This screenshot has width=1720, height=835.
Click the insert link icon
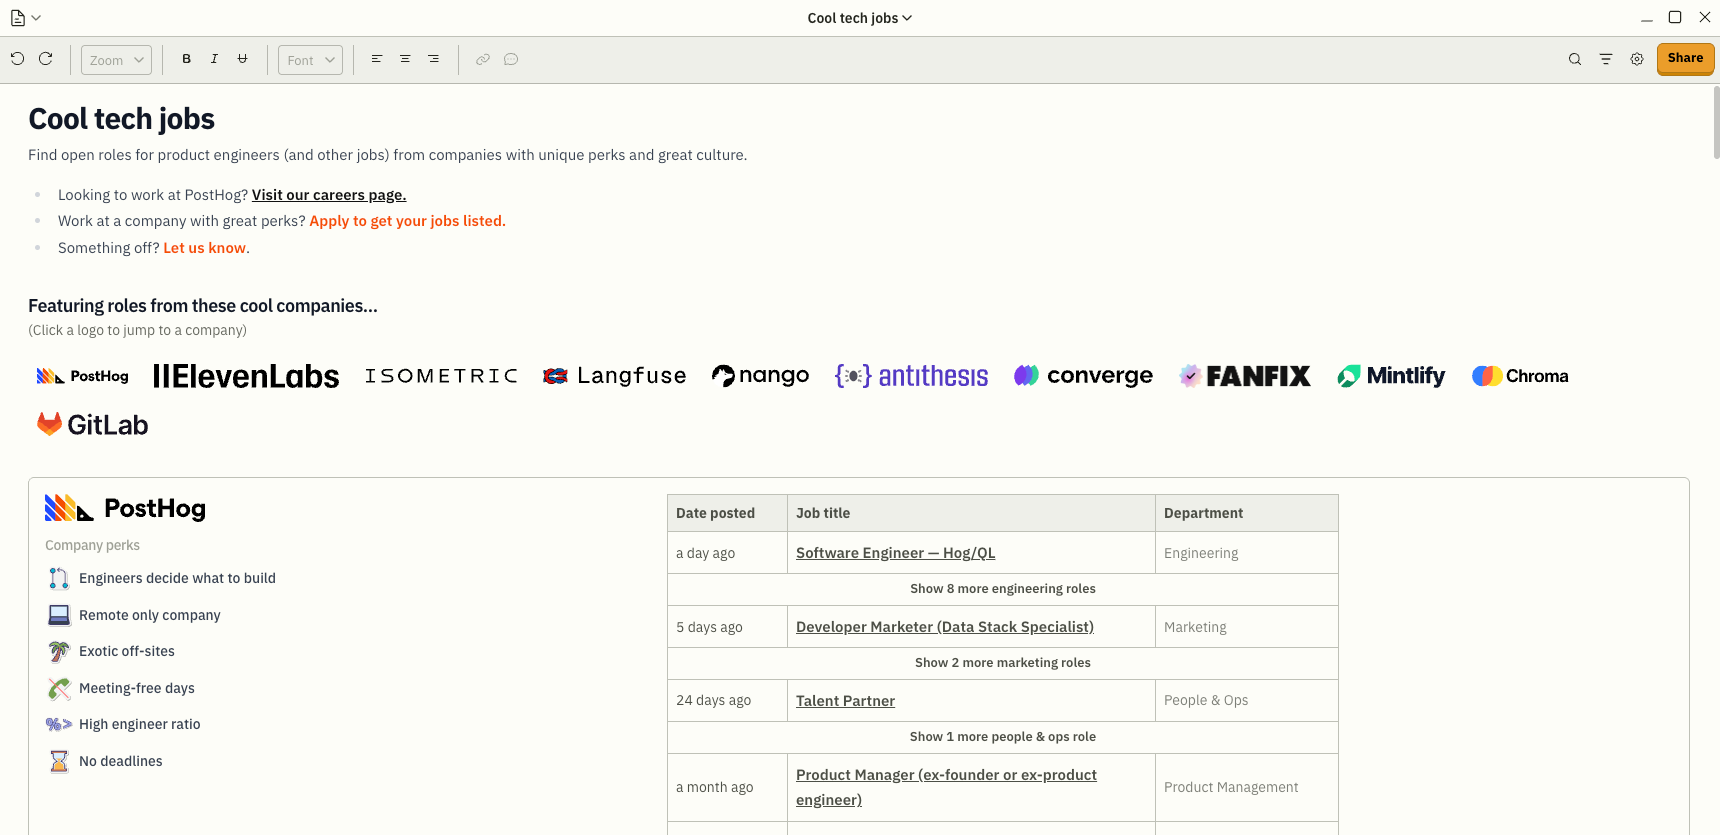[483, 59]
